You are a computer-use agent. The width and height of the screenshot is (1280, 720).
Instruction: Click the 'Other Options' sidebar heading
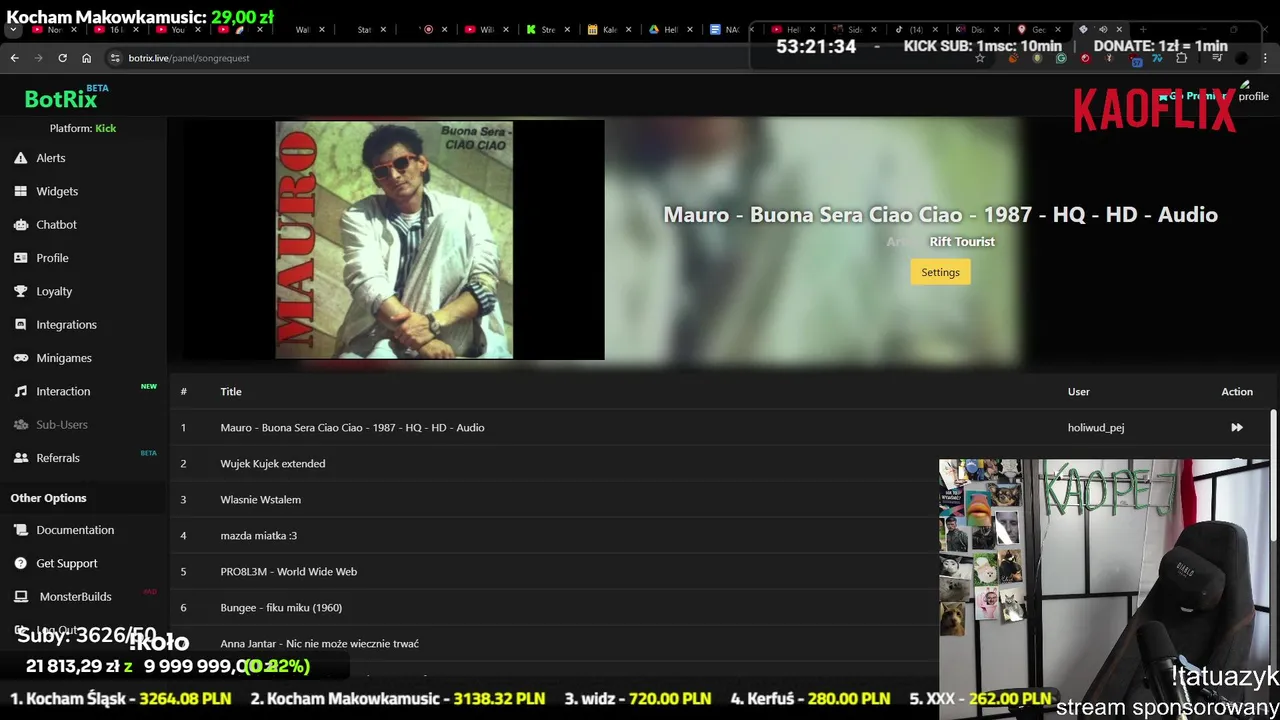(49, 498)
